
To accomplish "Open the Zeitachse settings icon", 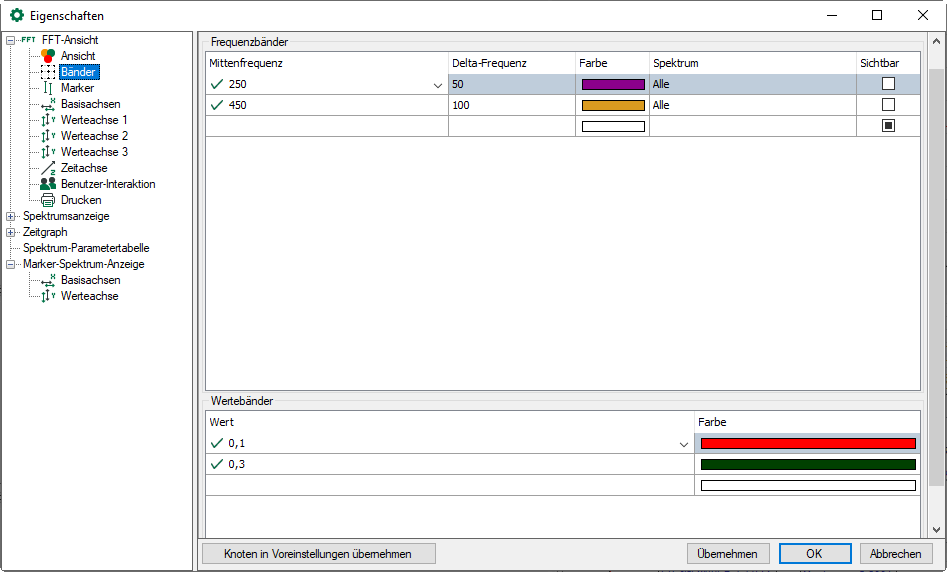I will 47,168.
